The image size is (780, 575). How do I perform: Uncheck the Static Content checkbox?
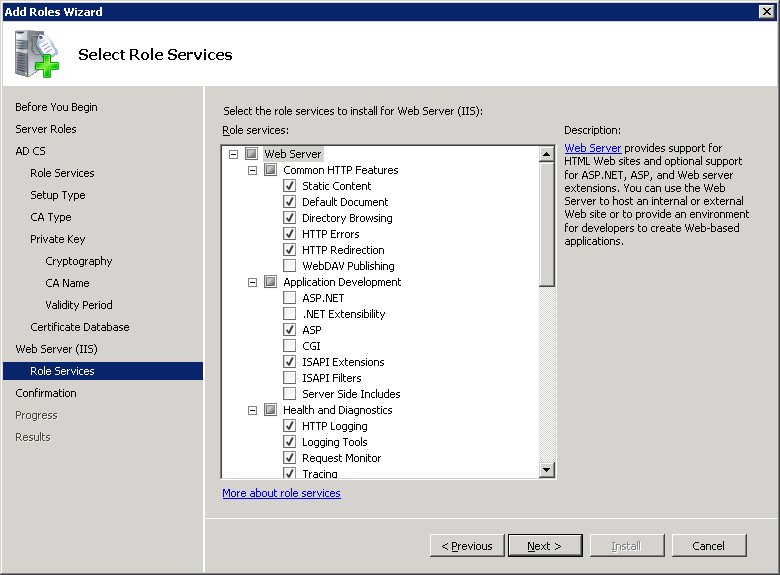[290, 186]
